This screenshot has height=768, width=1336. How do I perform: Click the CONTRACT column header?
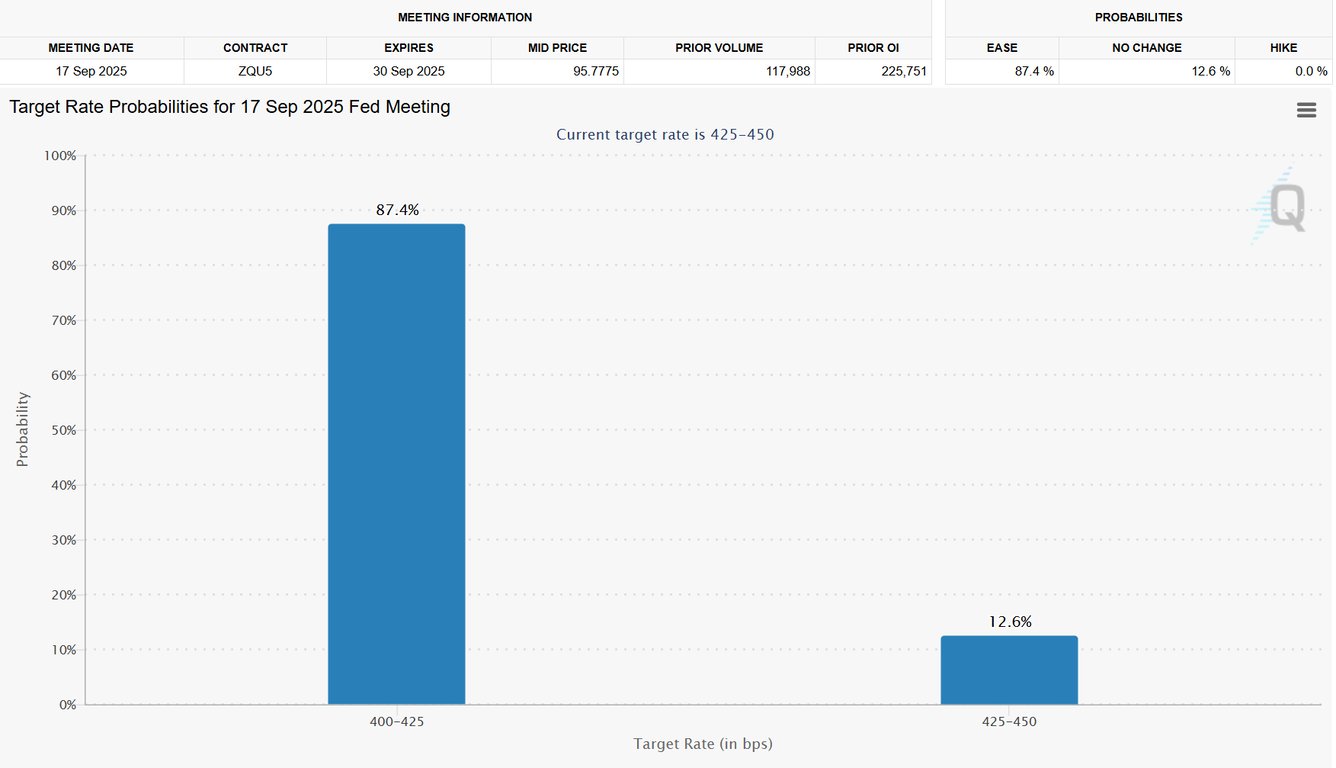pos(255,47)
